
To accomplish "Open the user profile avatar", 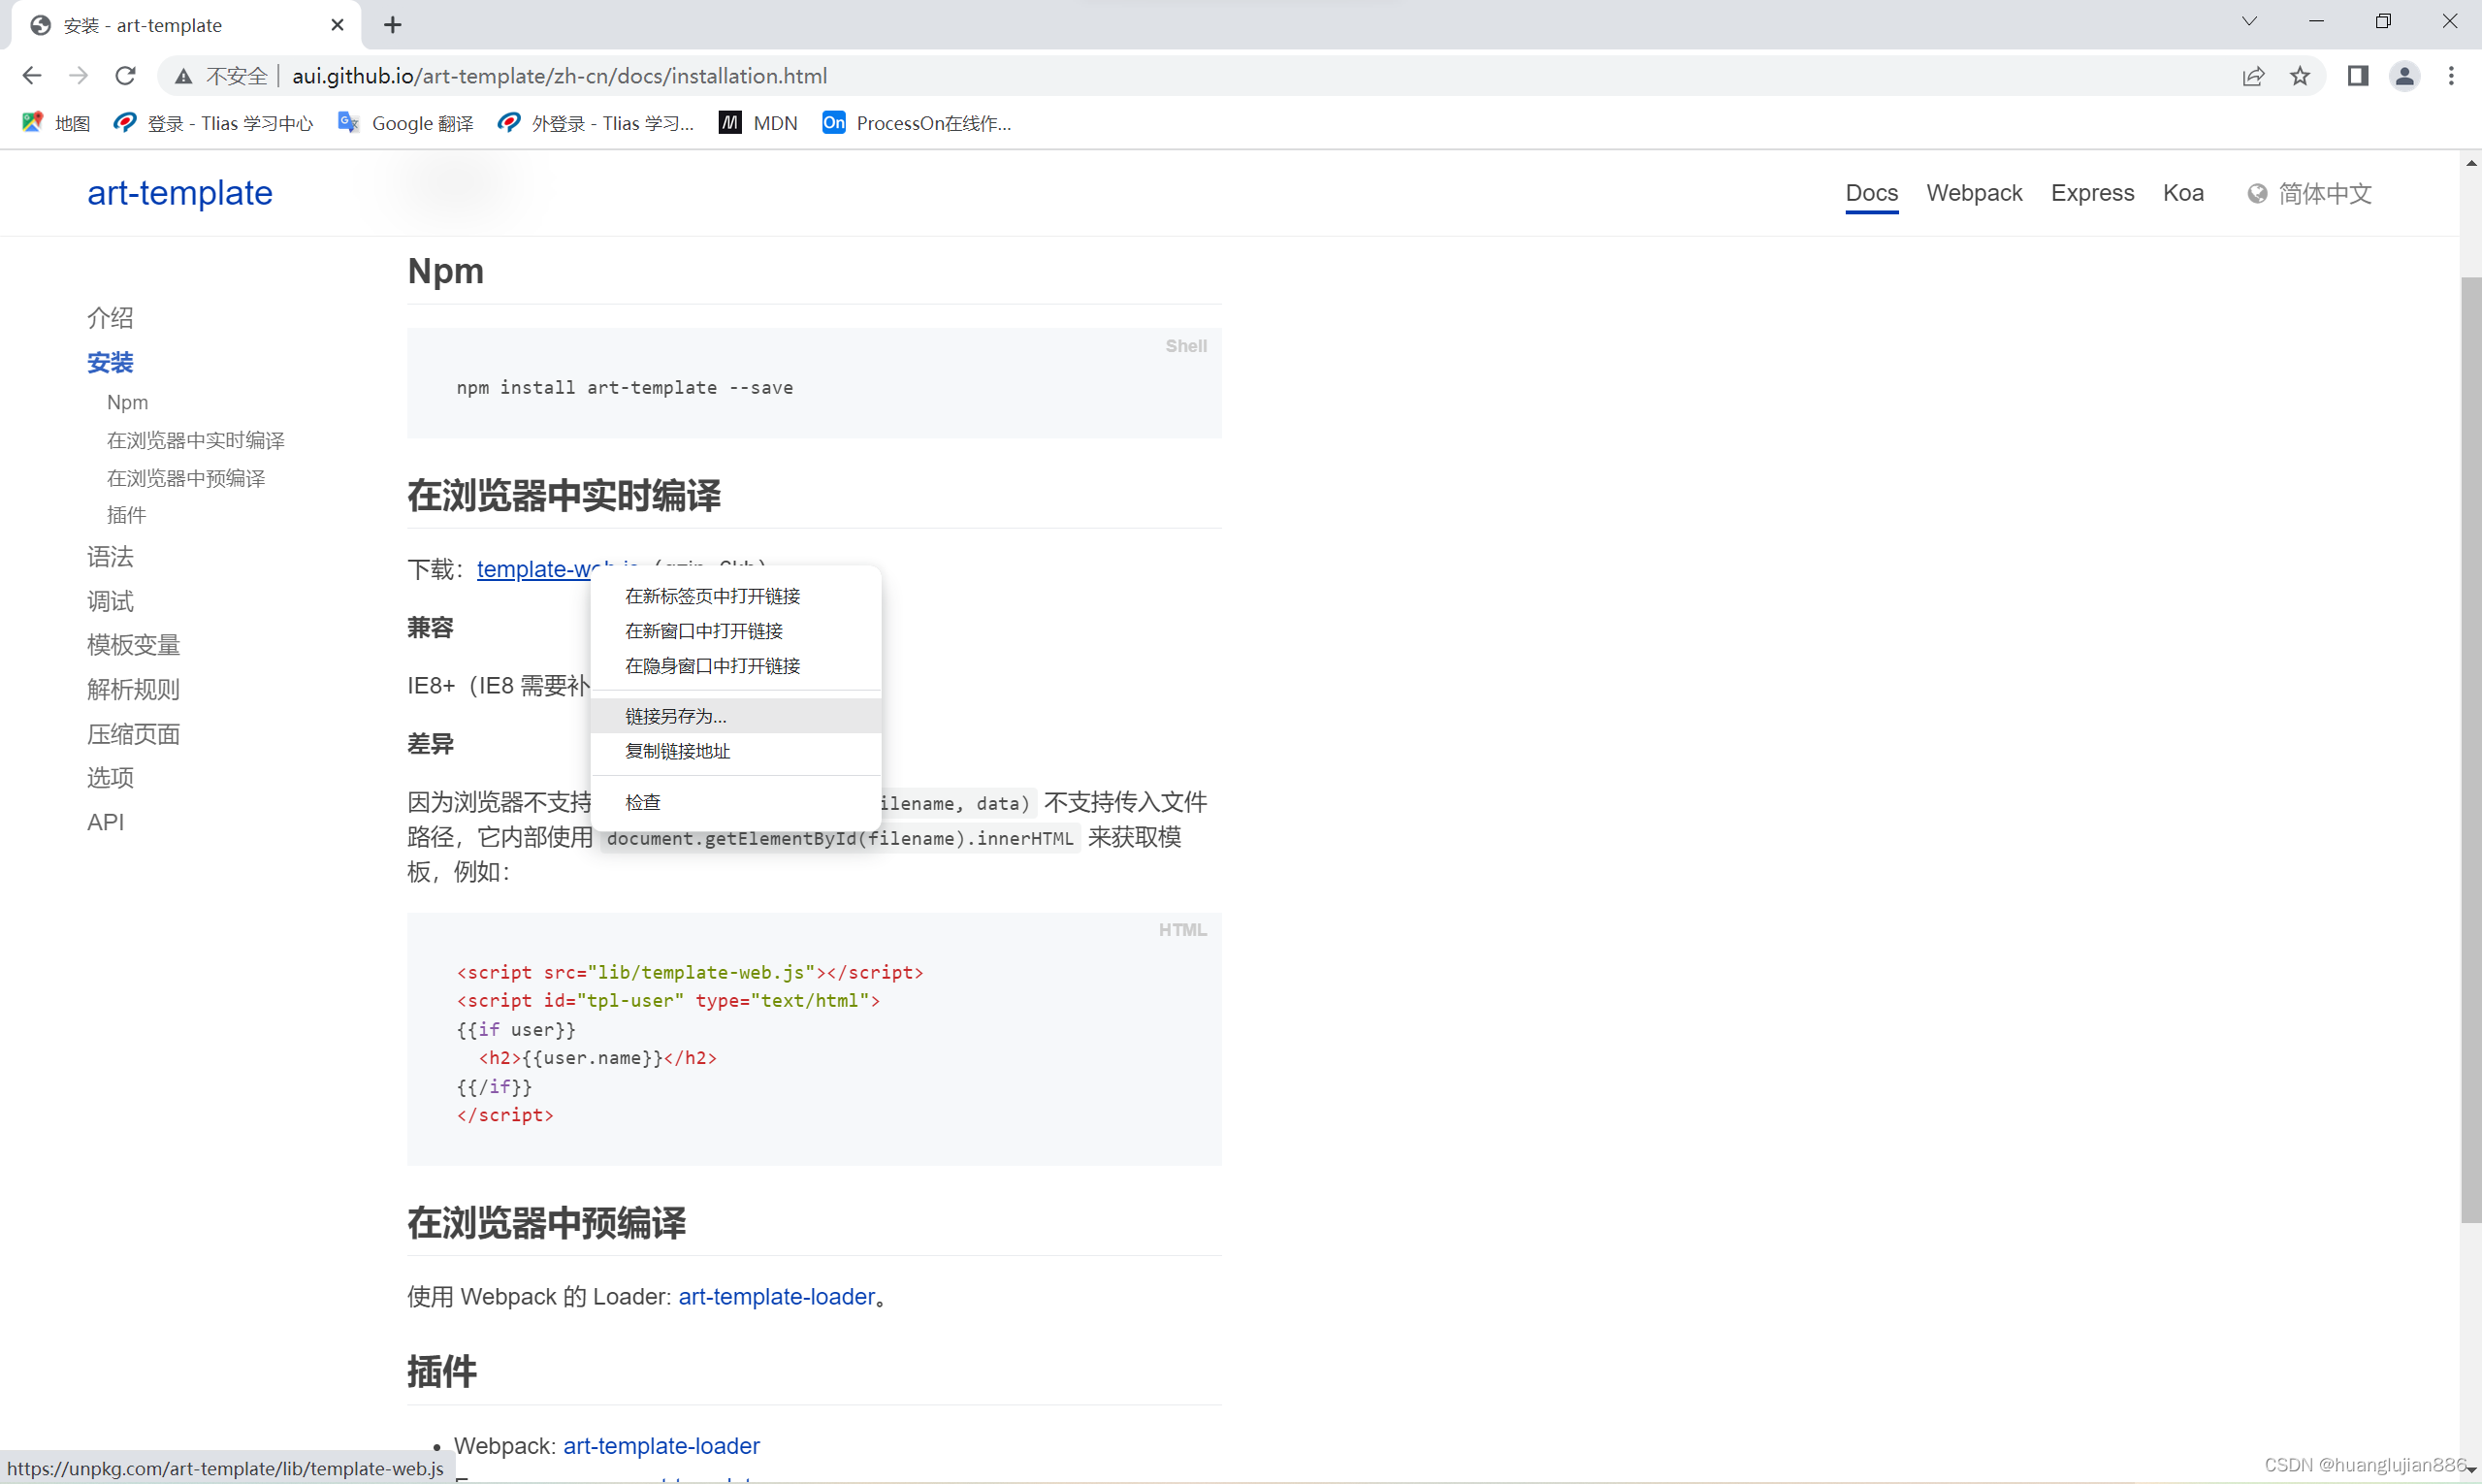I will pyautogui.click(x=2404, y=76).
